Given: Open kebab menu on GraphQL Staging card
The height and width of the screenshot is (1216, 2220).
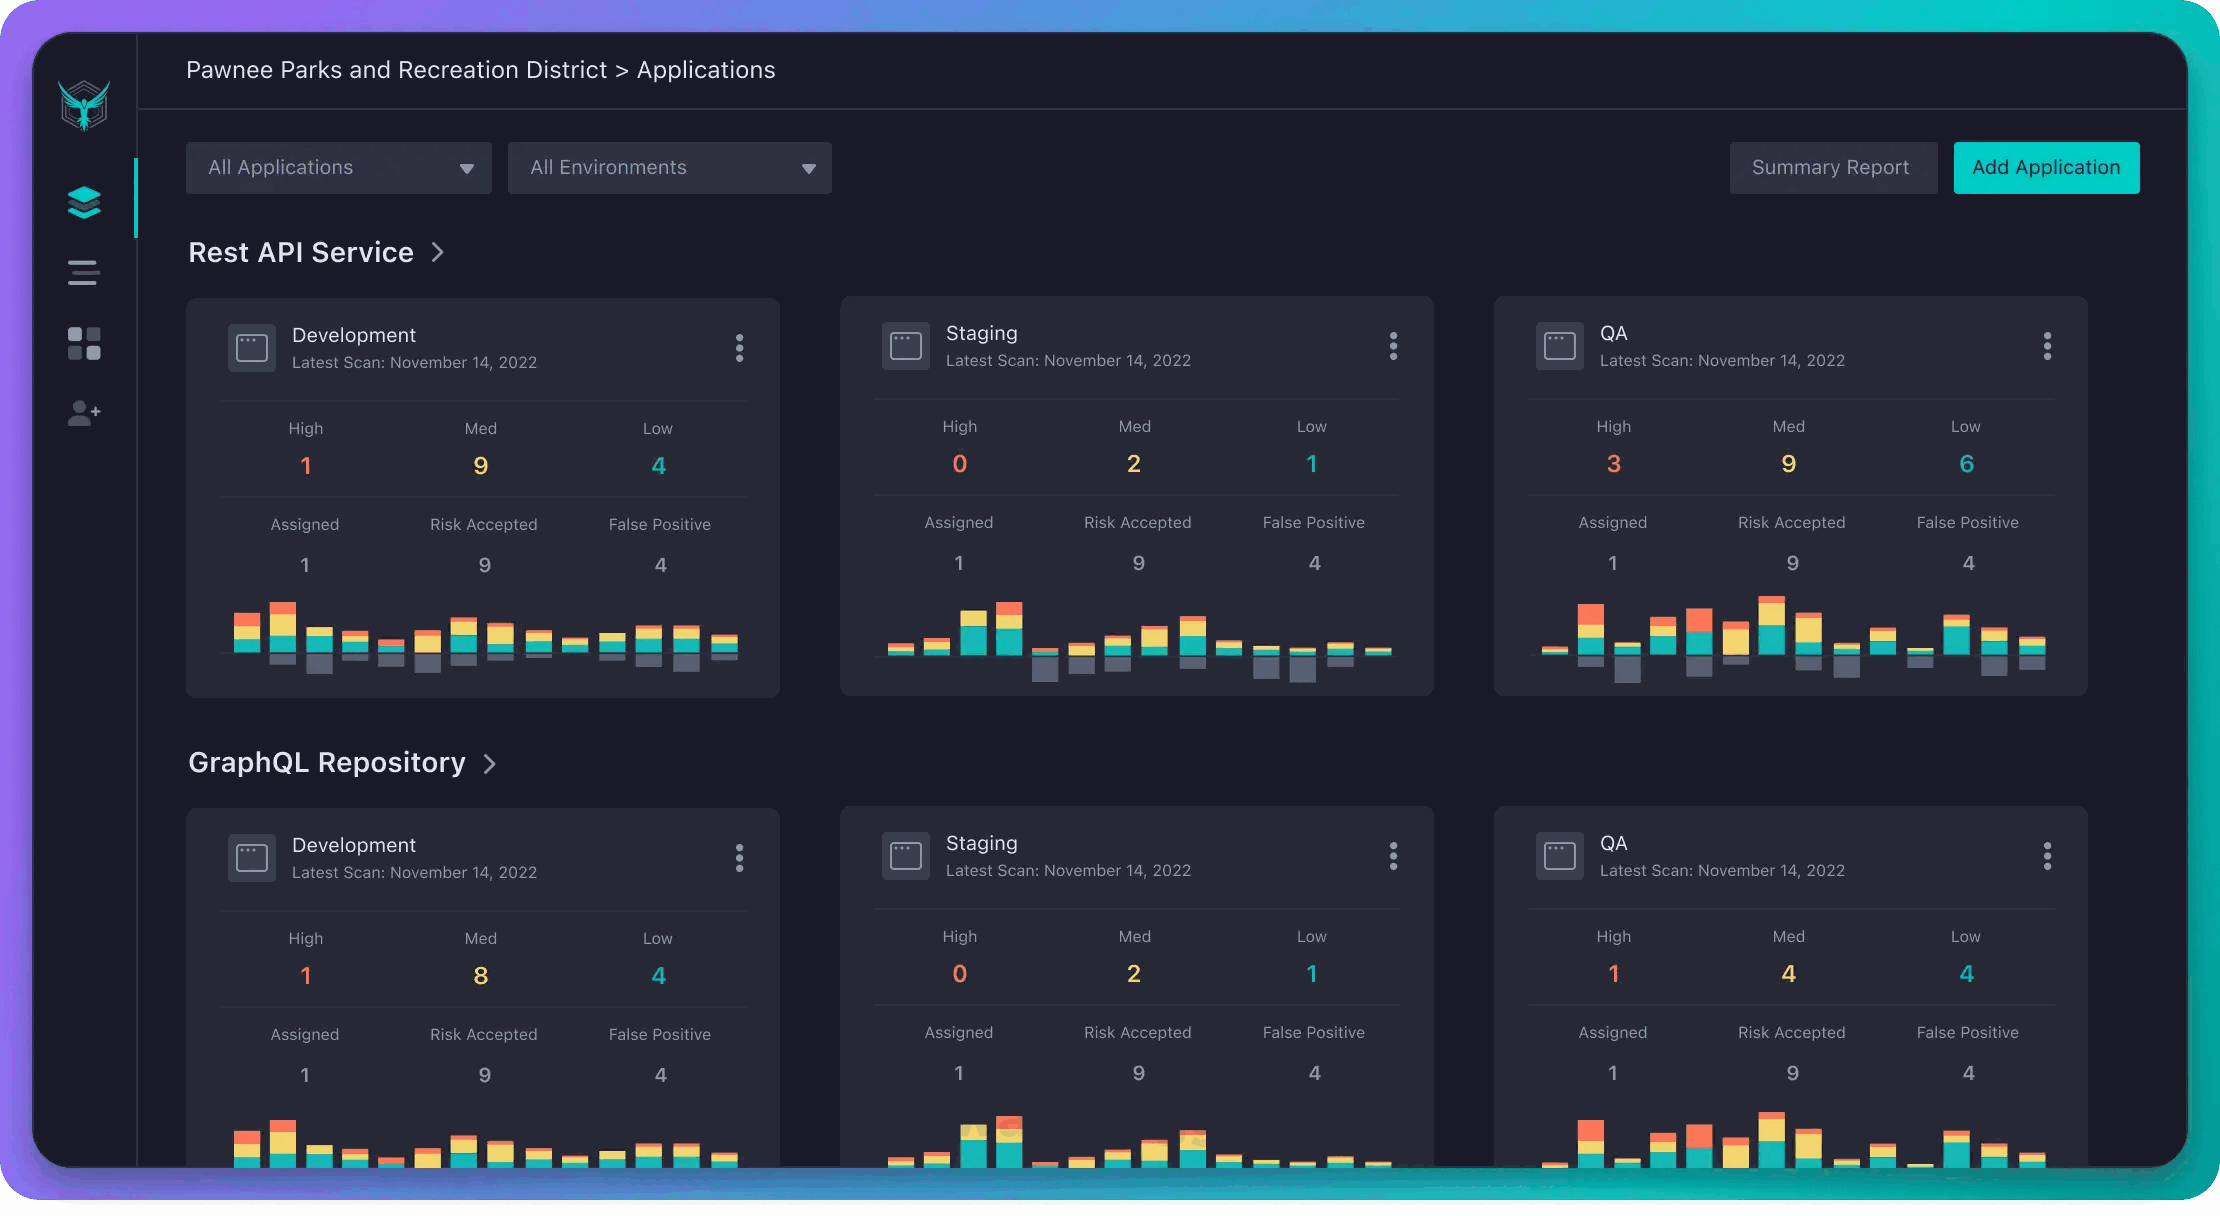Looking at the screenshot, I should [1394, 855].
